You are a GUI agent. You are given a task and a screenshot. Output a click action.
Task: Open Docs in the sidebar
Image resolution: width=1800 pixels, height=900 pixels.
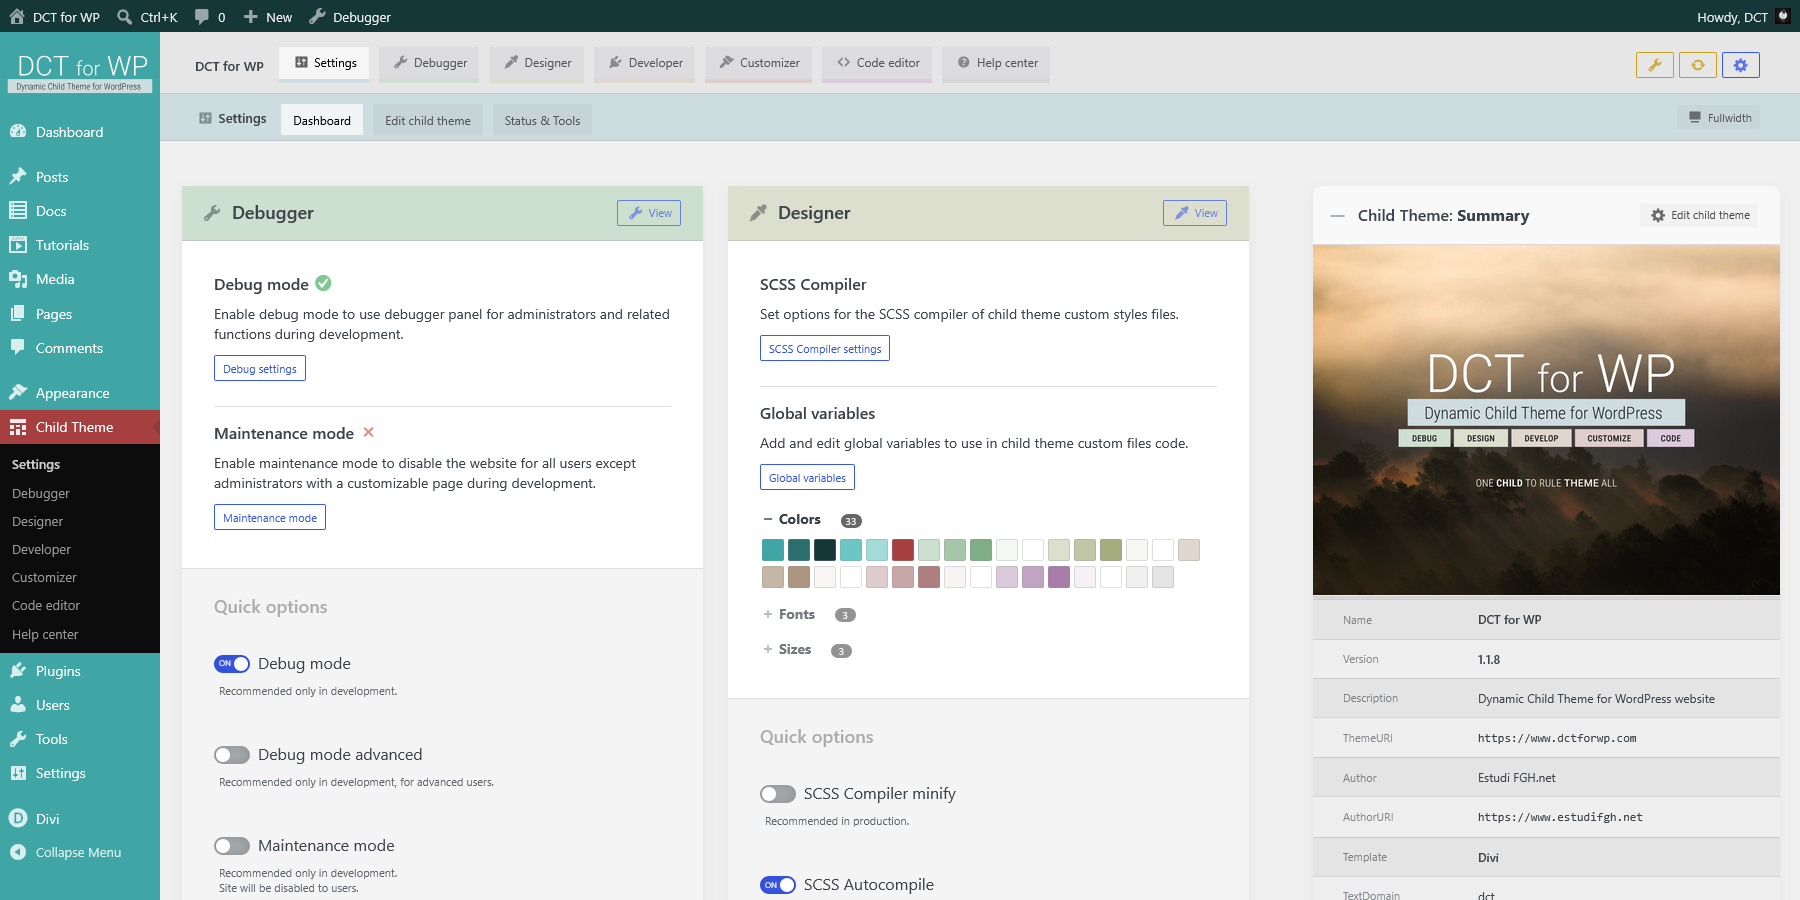tap(80, 211)
